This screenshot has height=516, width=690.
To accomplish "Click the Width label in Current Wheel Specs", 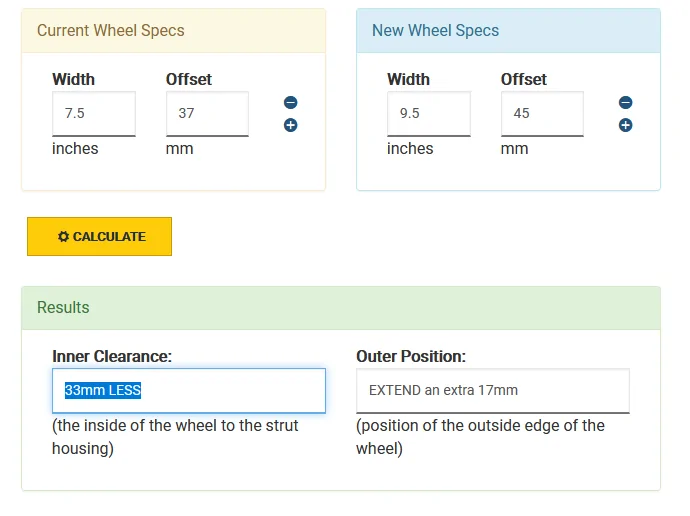I will 73,79.
